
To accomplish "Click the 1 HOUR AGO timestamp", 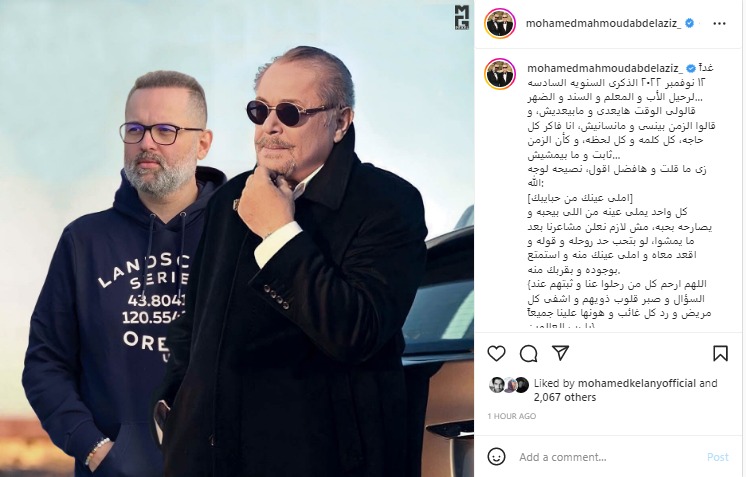I will point(511,416).
